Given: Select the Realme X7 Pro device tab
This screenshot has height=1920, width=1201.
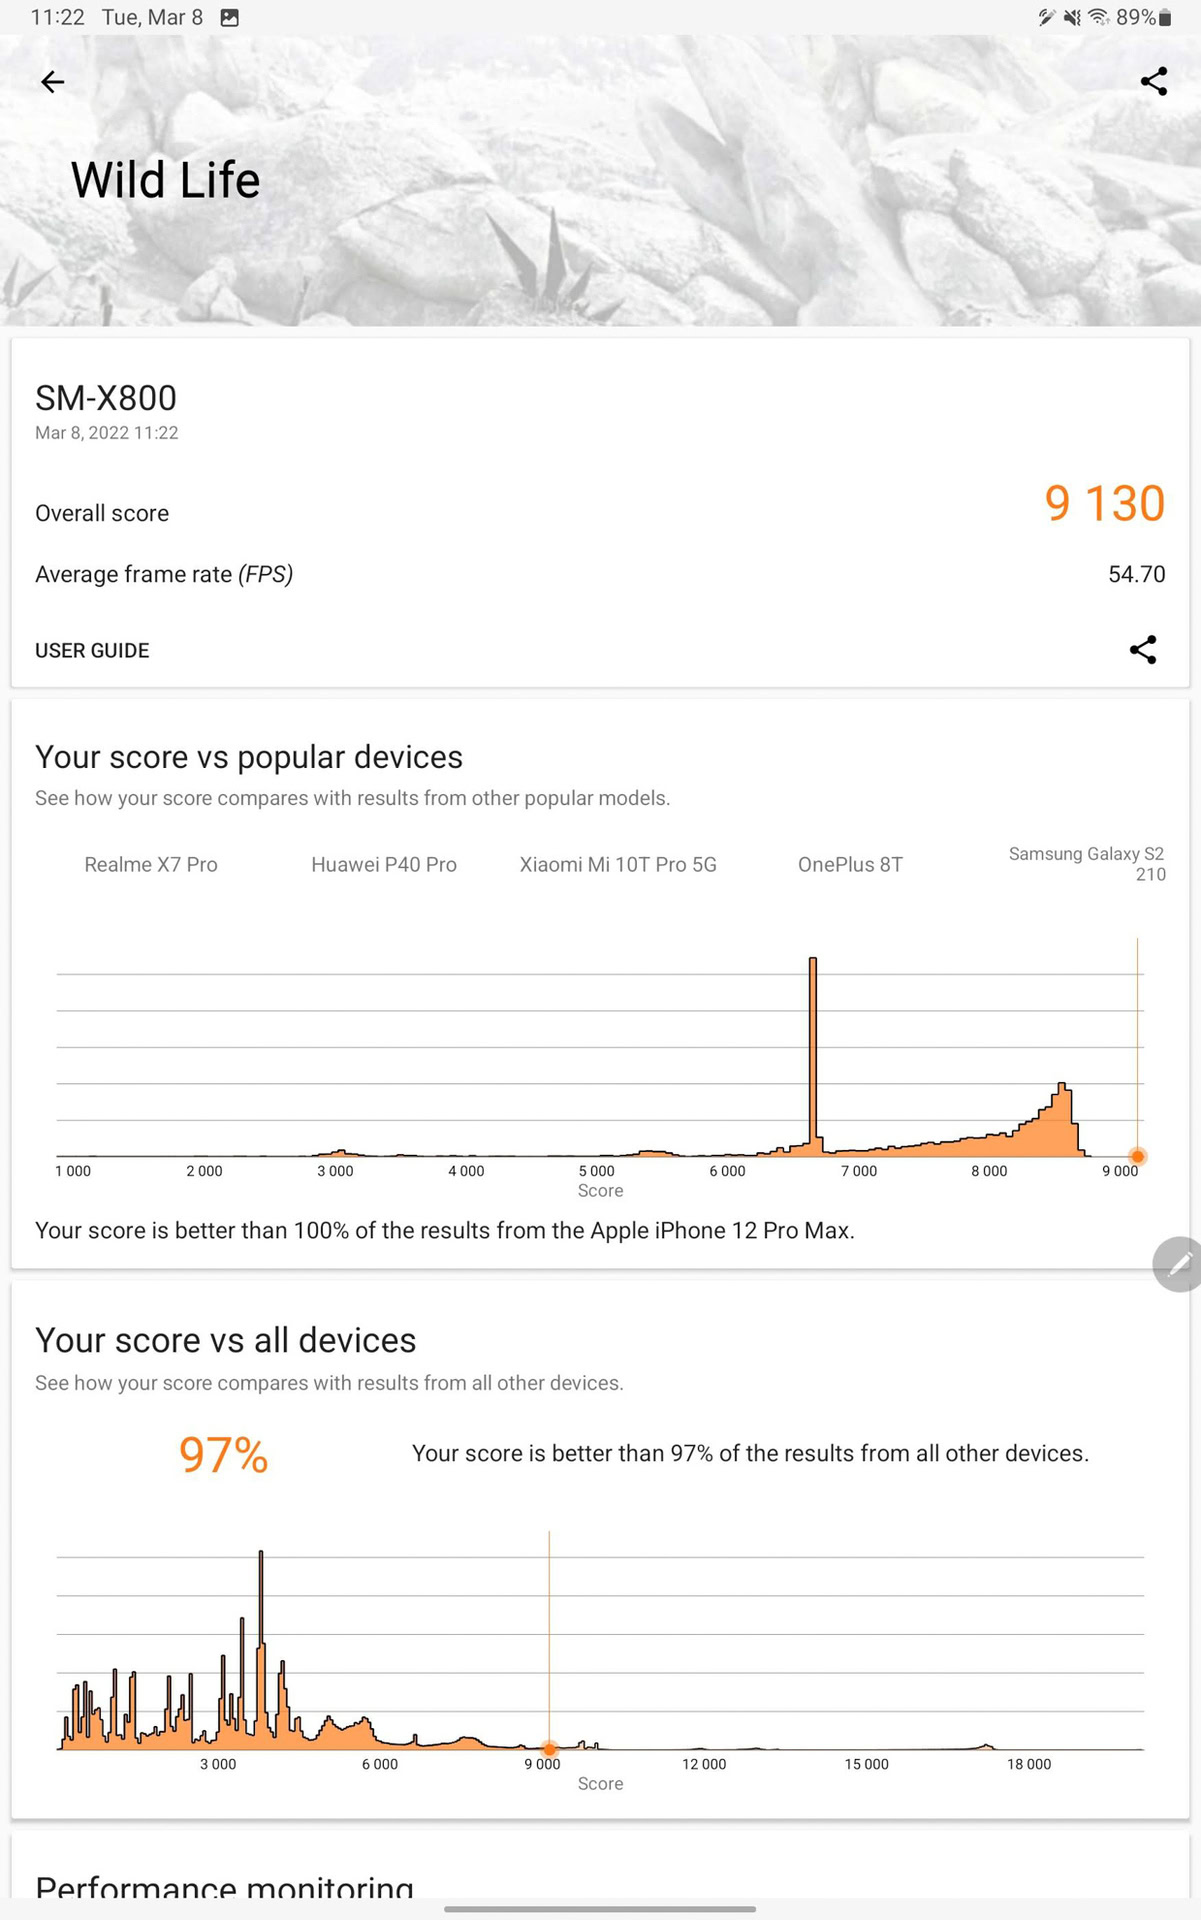Looking at the screenshot, I should click(151, 864).
